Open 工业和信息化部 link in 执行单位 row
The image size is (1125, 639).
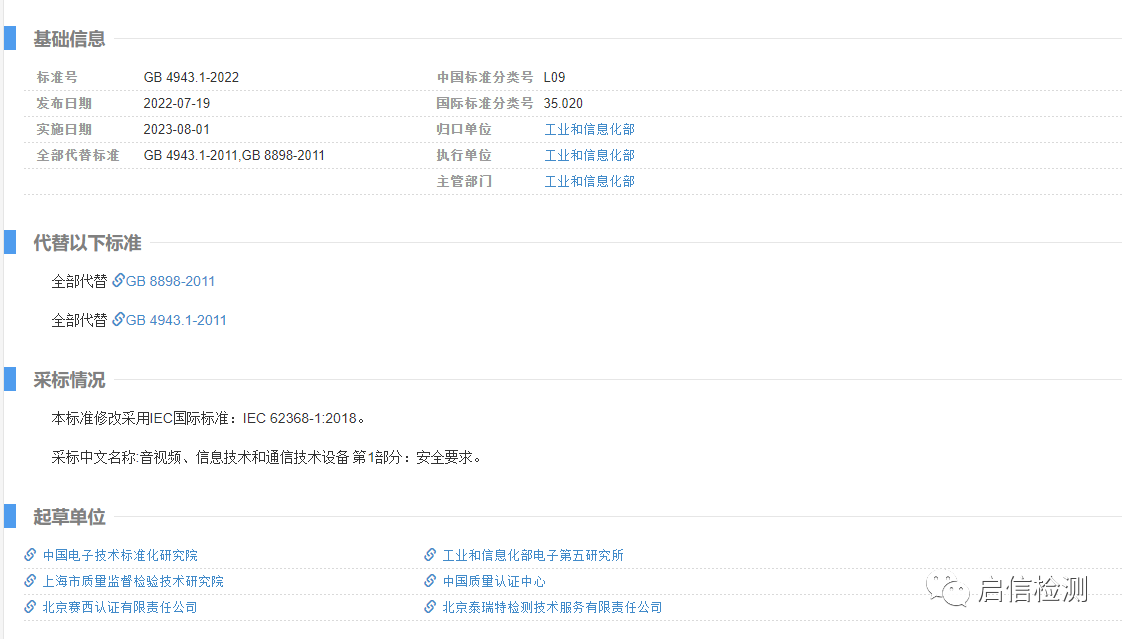(589, 155)
